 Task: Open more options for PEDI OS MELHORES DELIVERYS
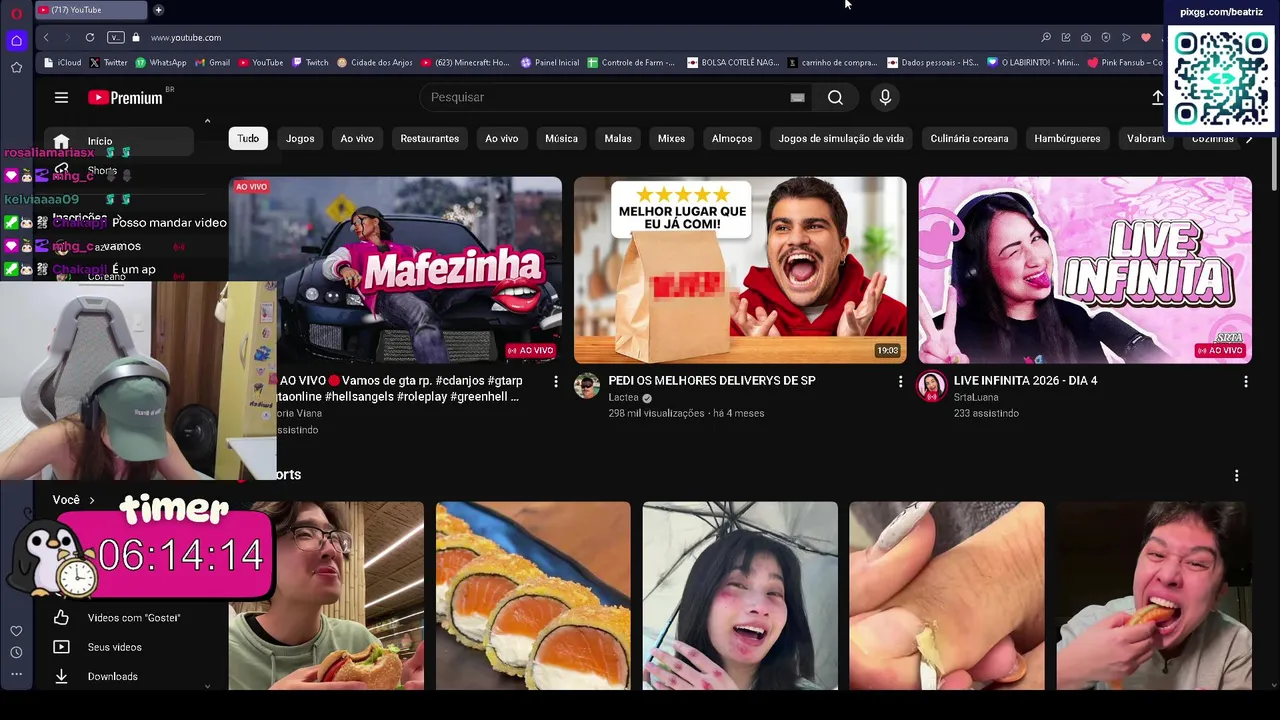[900, 381]
